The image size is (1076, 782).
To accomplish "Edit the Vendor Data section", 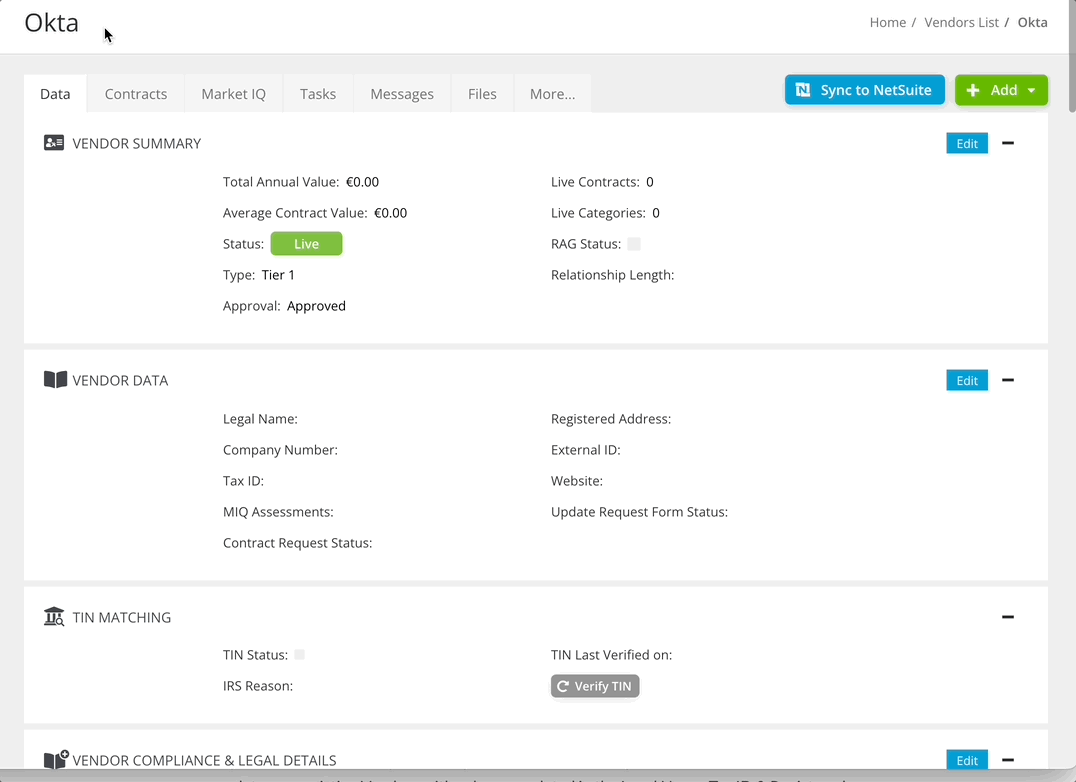I will pos(966,380).
